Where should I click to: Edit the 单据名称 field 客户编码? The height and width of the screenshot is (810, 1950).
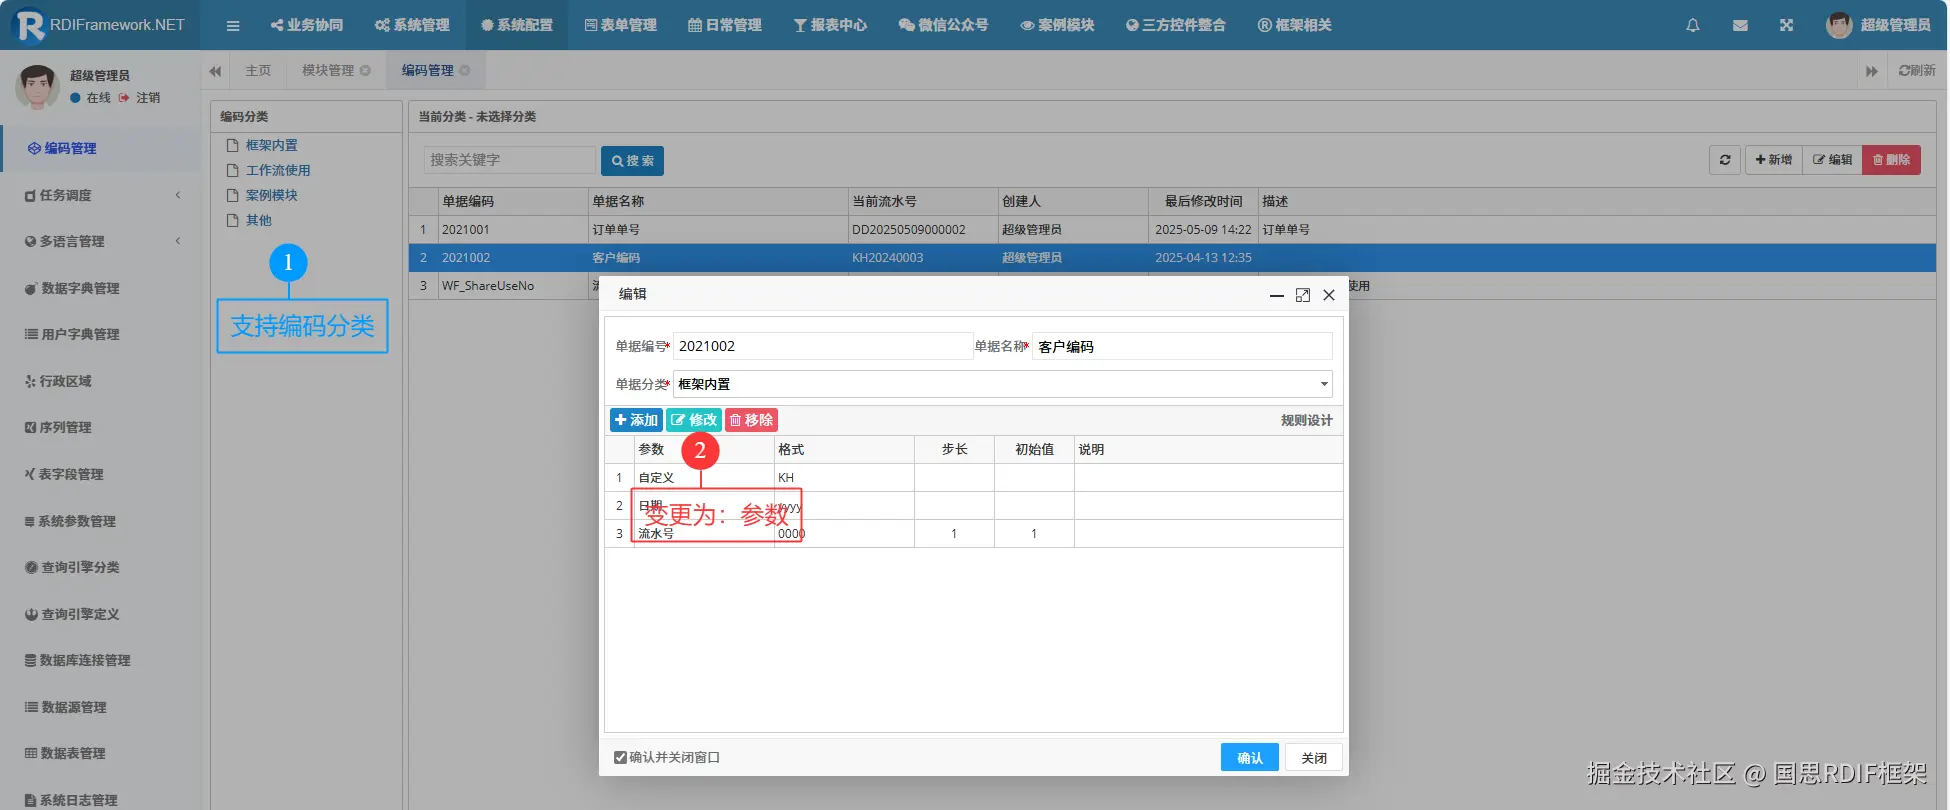point(1182,346)
